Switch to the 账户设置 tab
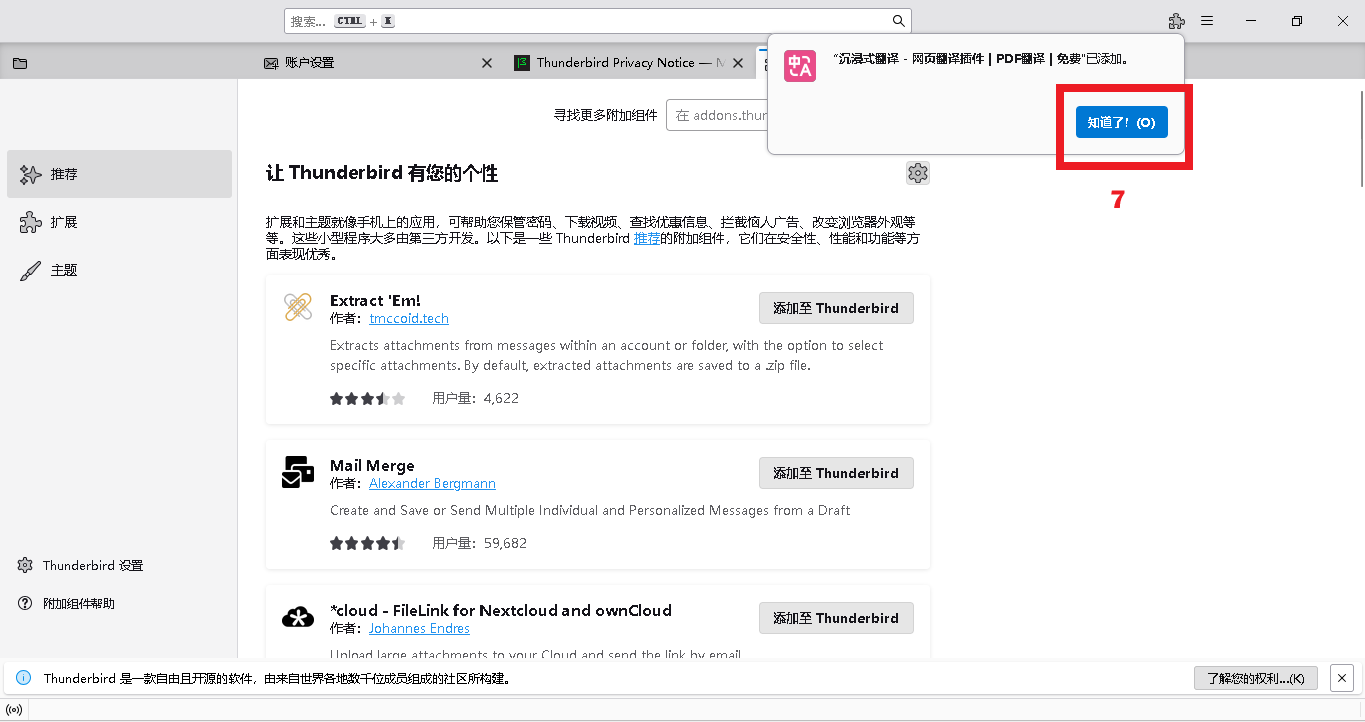1365x722 pixels. pyautogui.click(x=378, y=62)
